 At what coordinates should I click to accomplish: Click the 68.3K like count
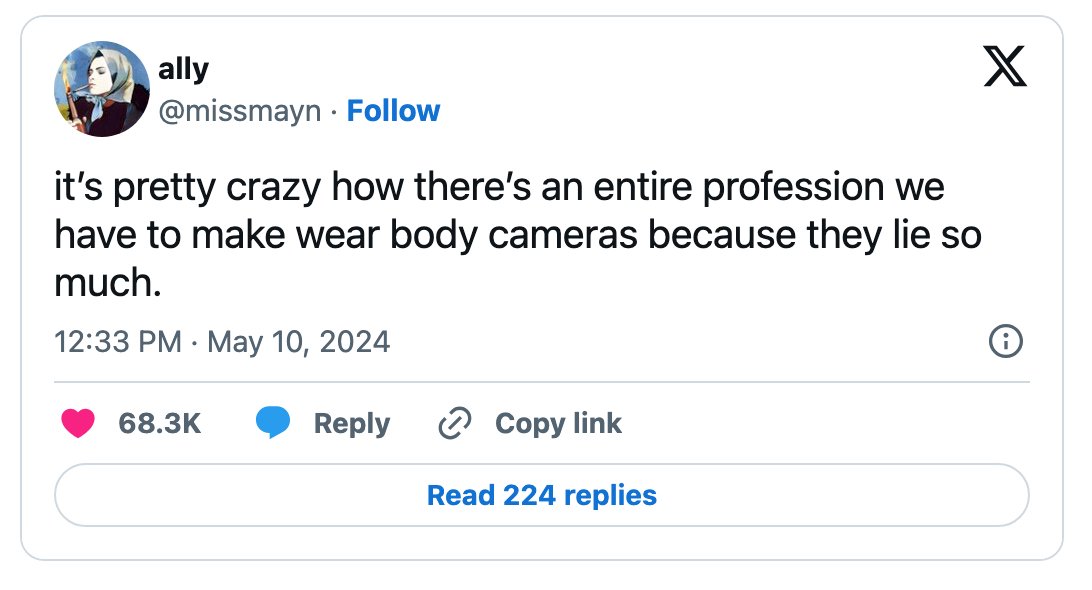(159, 424)
